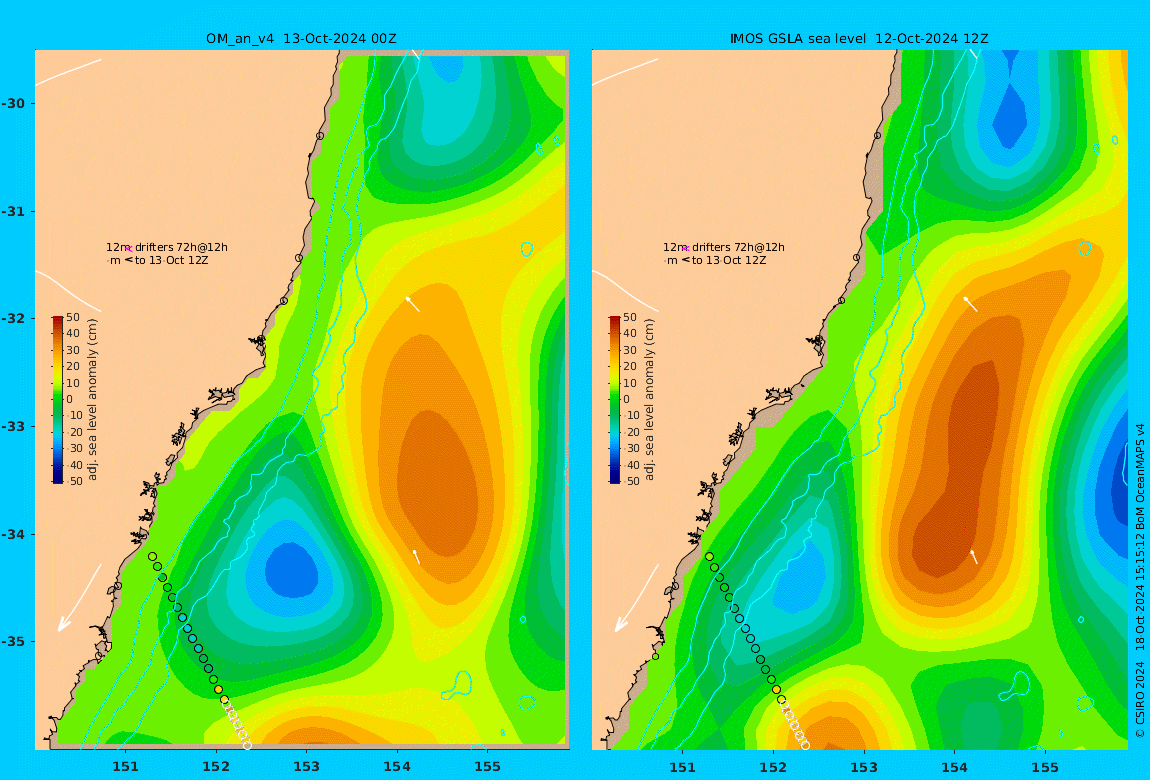Viewport: 1150px width, 780px height.
Task: Click the yellow-filled track circle on the right map
Action: pos(776,689)
